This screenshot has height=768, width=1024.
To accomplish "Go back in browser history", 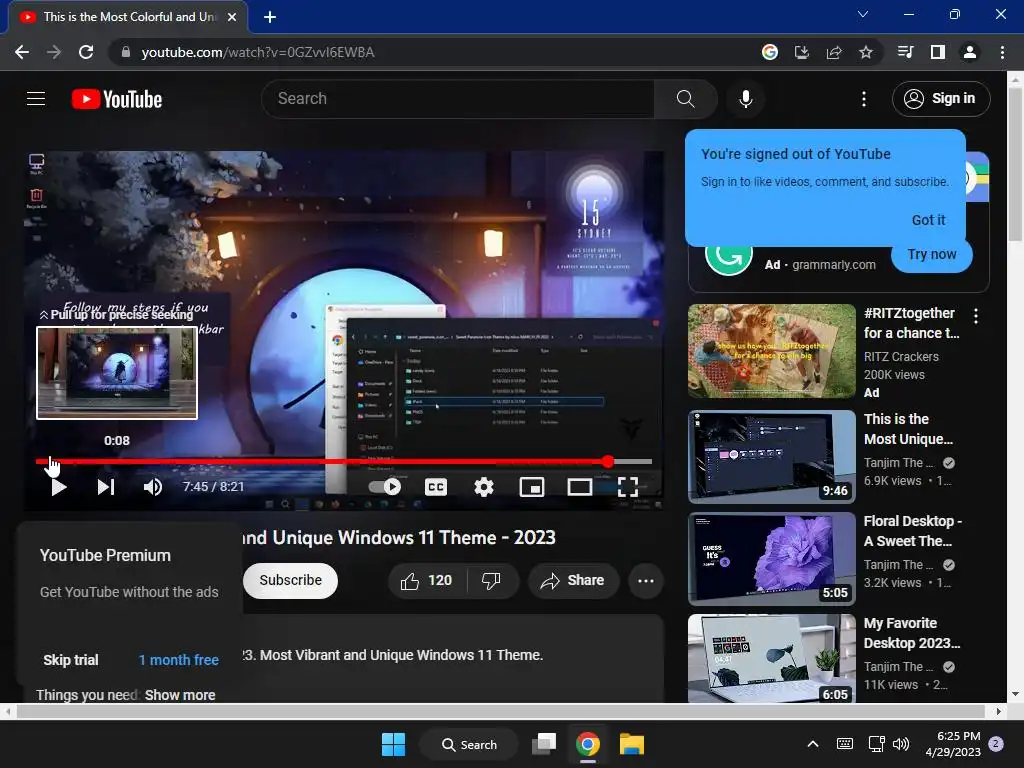I will point(22,52).
